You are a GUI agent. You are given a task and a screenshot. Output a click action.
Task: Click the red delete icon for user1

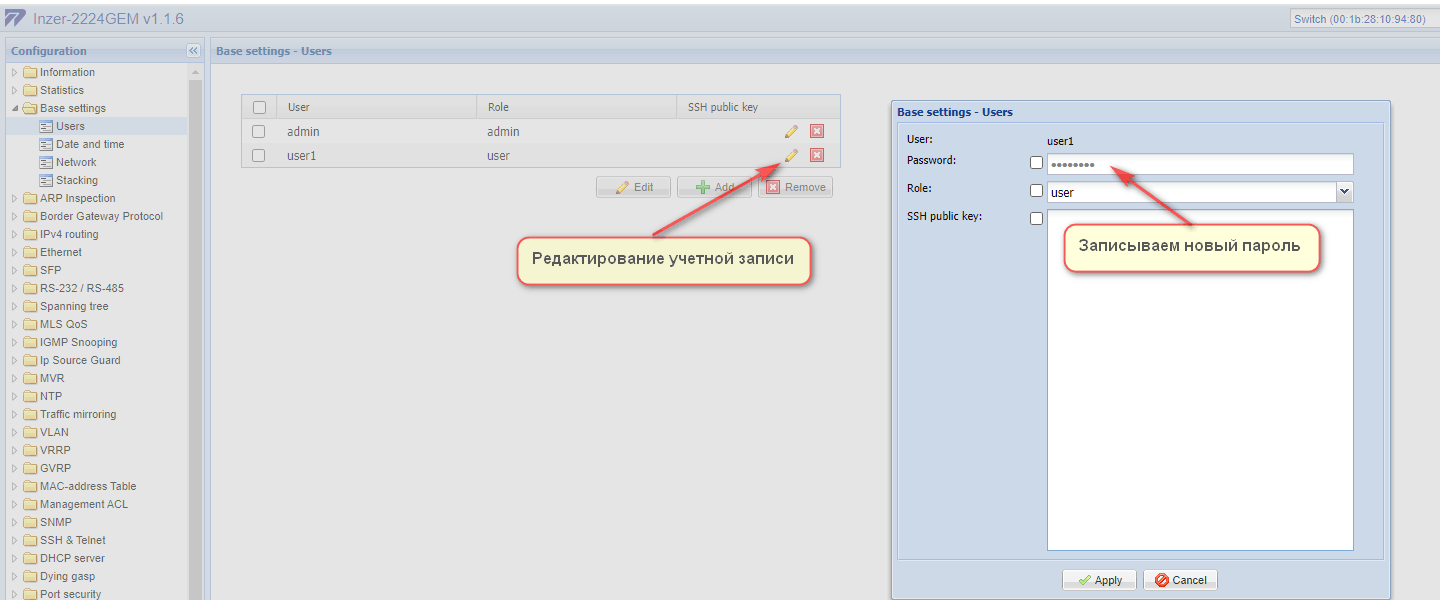(816, 155)
